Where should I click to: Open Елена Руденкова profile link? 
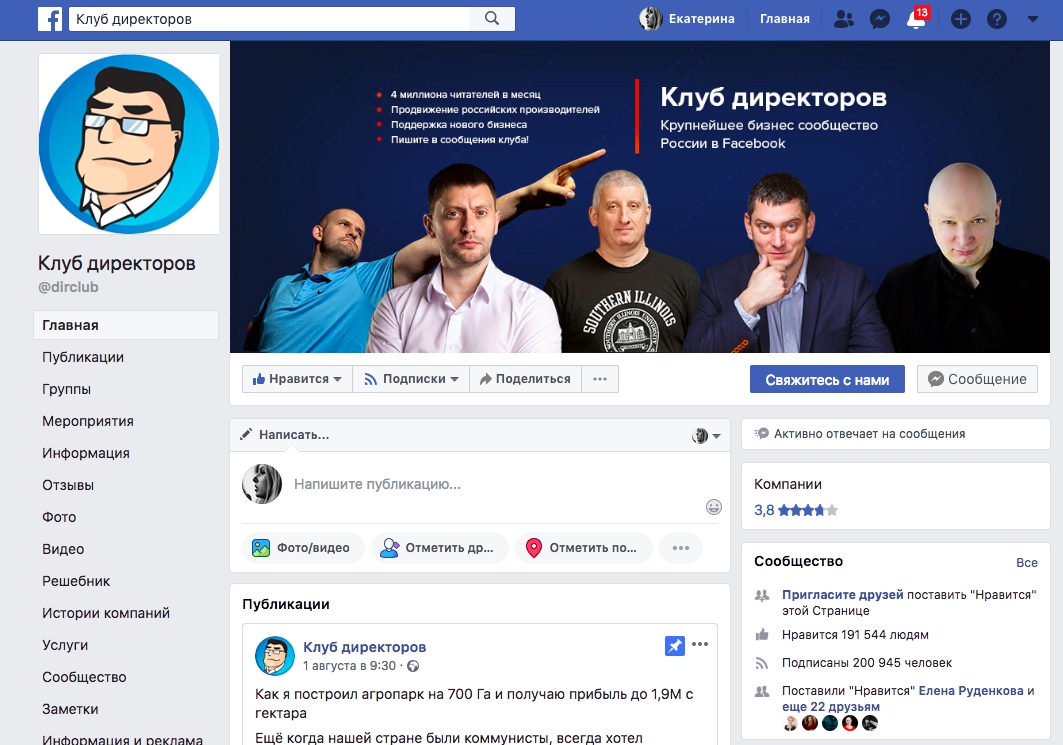click(971, 691)
